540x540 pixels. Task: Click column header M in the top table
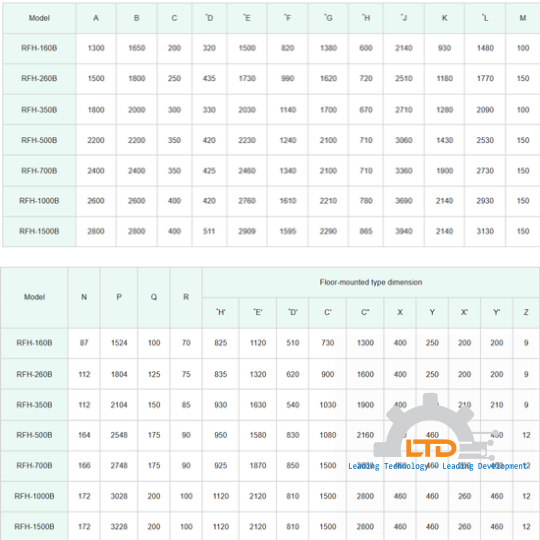tap(522, 18)
